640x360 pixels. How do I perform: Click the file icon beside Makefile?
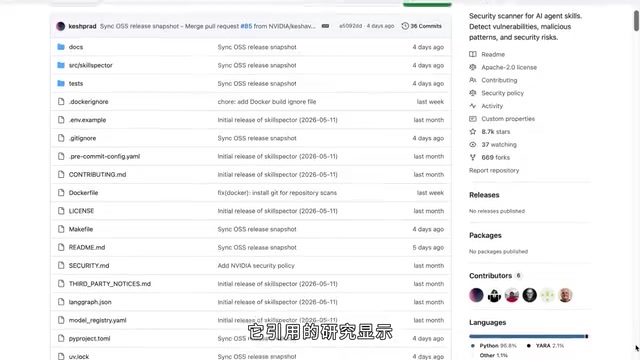[x=61, y=229]
